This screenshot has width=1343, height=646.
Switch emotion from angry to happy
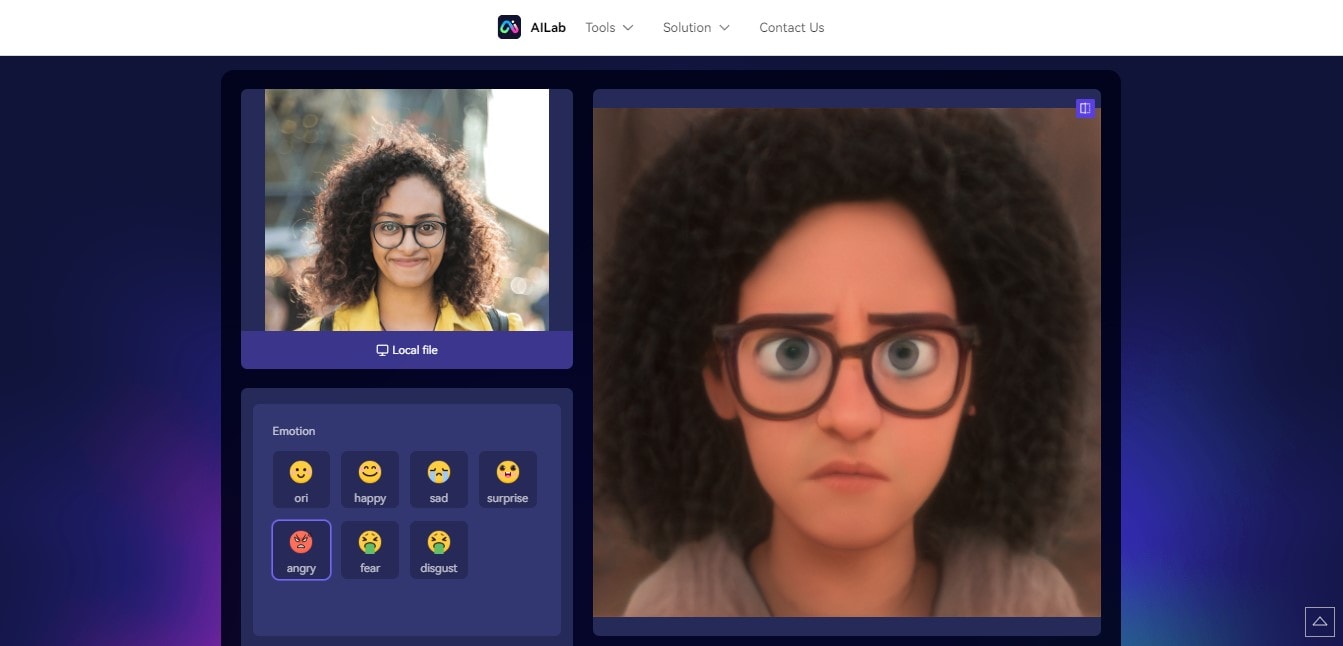click(370, 479)
